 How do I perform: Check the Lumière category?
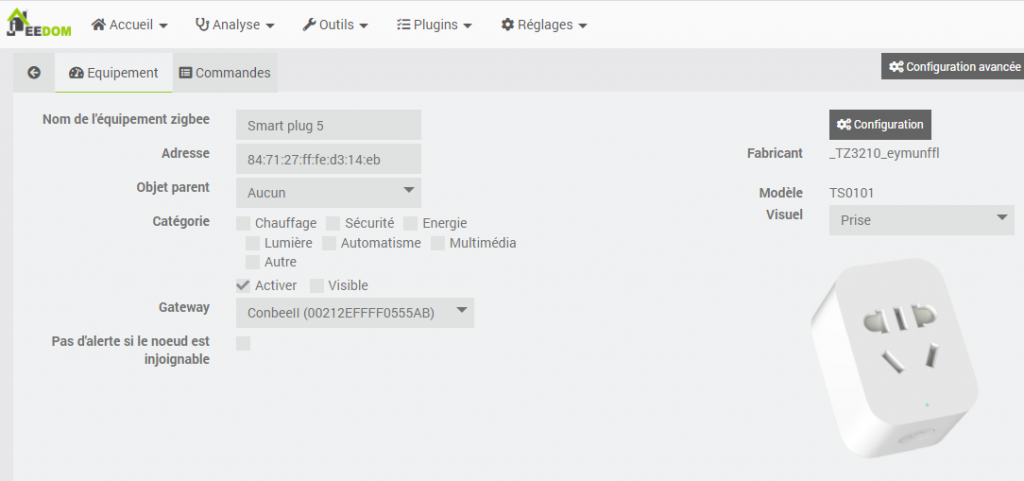point(253,243)
